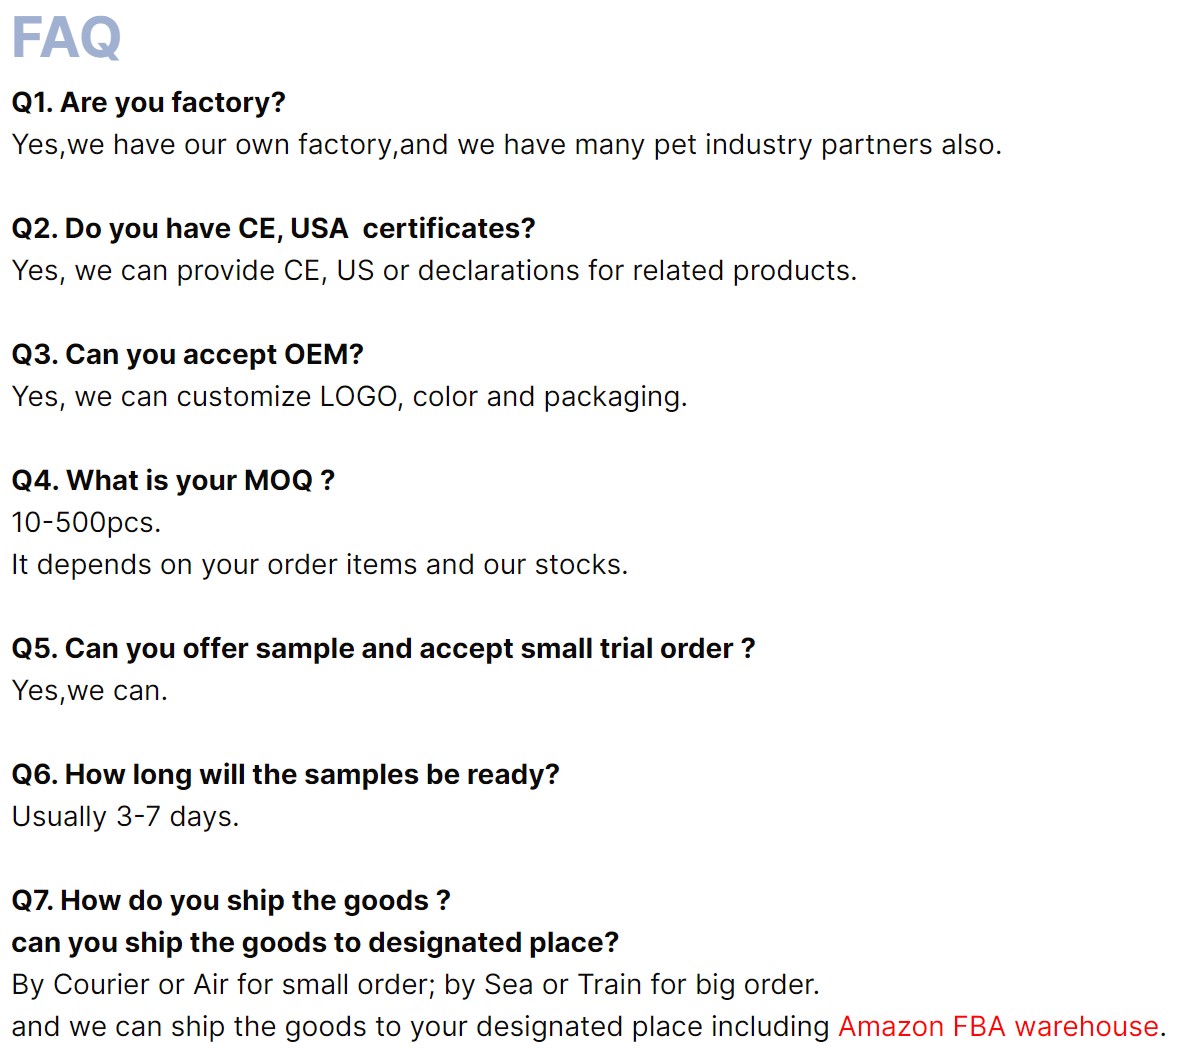The width and height of the screenshot is (1200, 1054).
Task: Click the 'Usually 3-7 days.' answer
Action: click(x=125, y=817)
